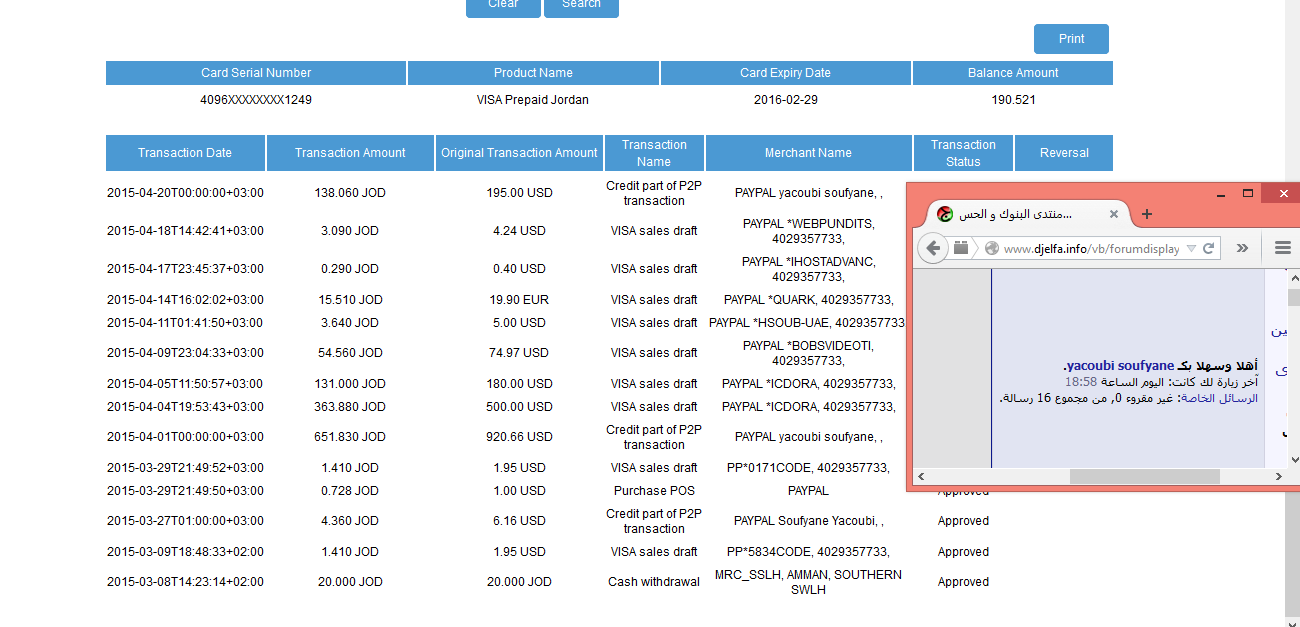Click the Transaction Date column header
This screenshot has height=627, width=1300.
pos(185,153)
